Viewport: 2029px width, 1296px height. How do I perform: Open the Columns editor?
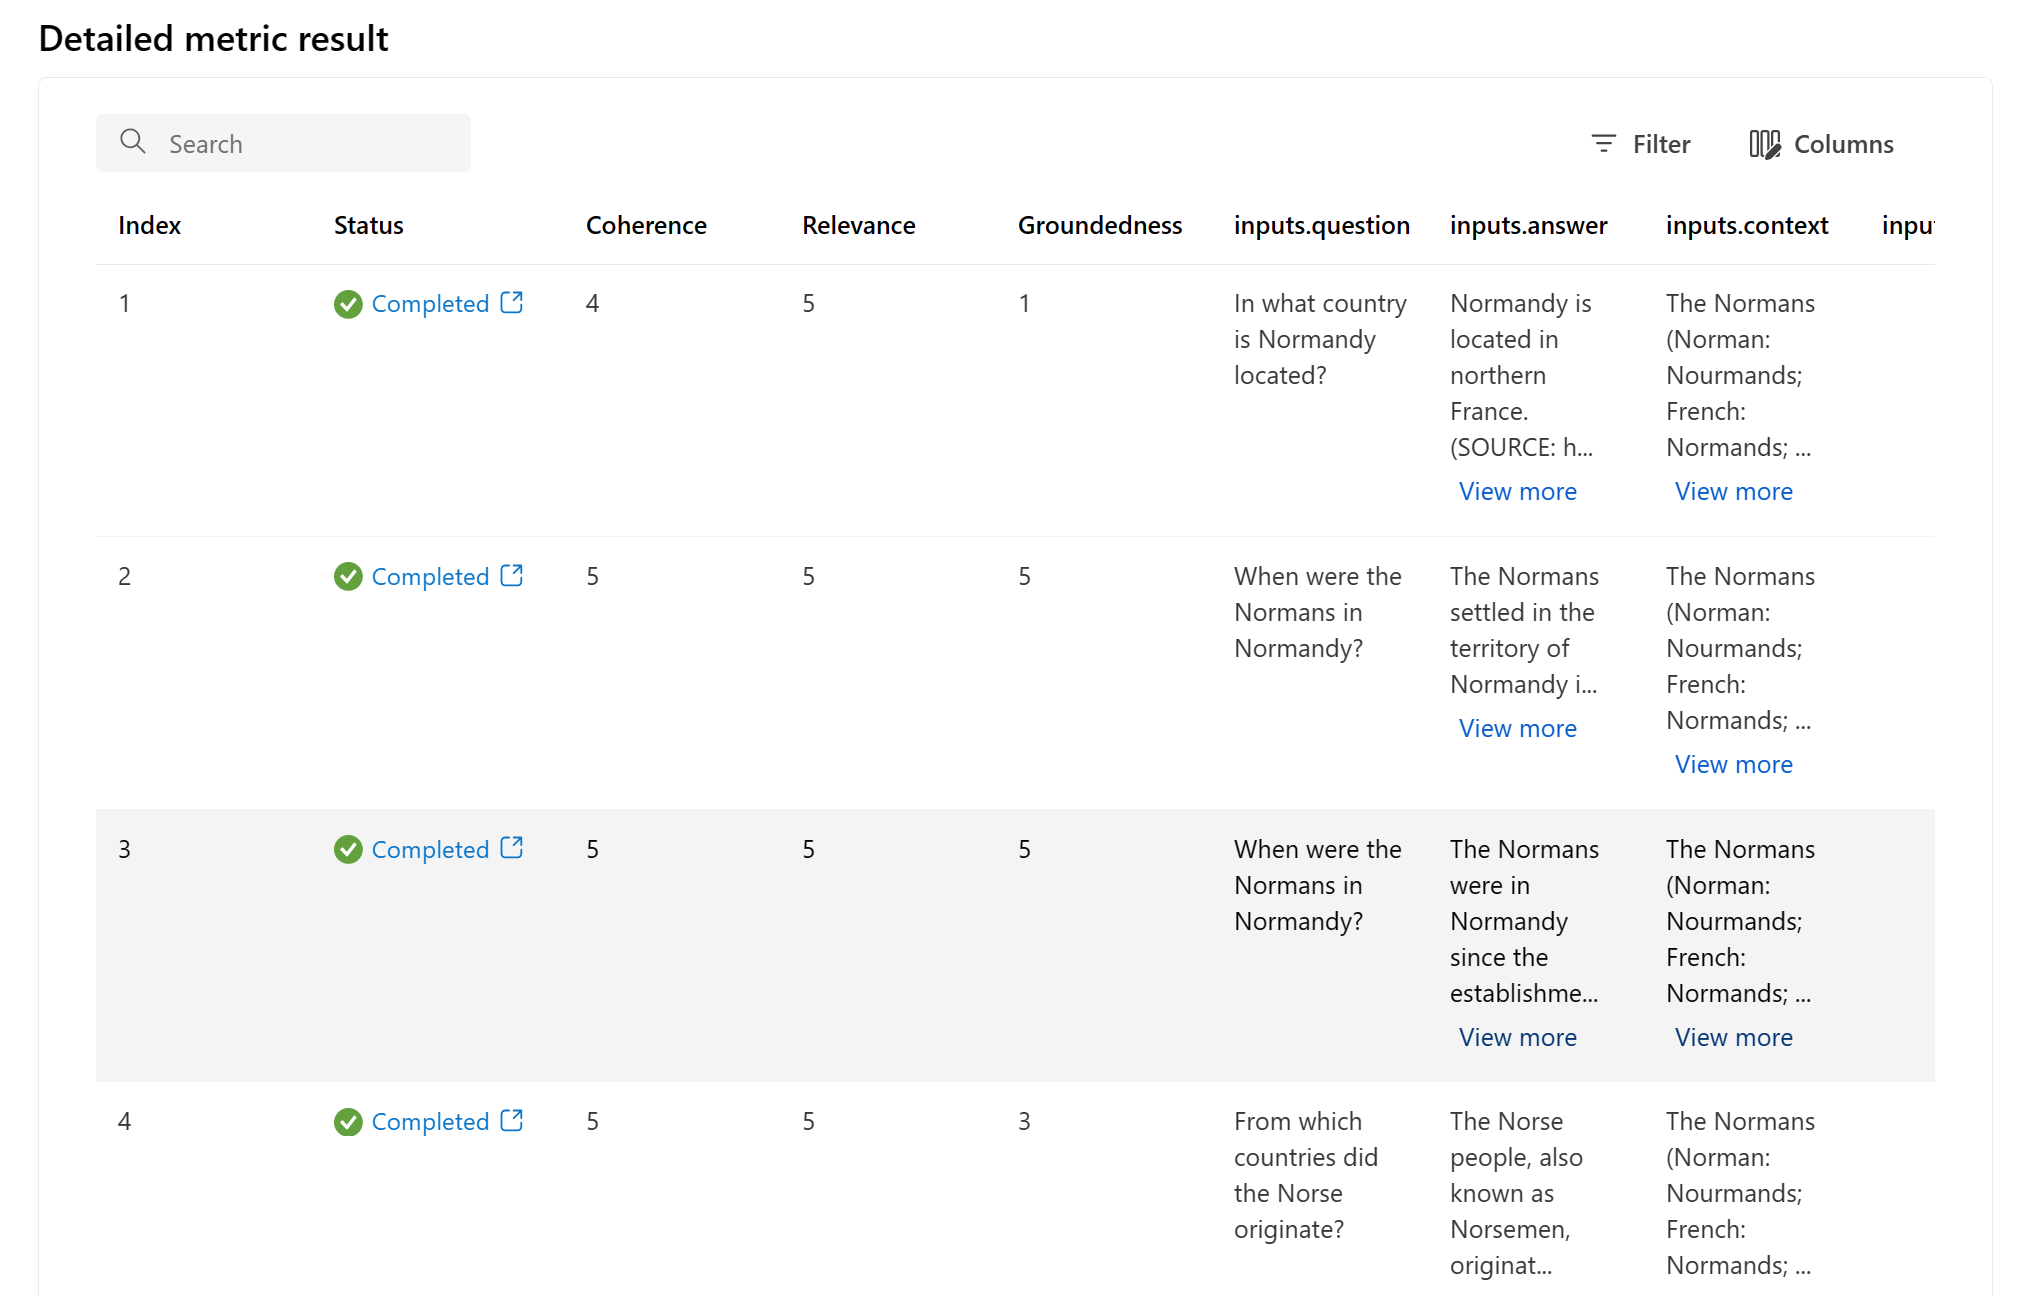tap(1821, 144)
